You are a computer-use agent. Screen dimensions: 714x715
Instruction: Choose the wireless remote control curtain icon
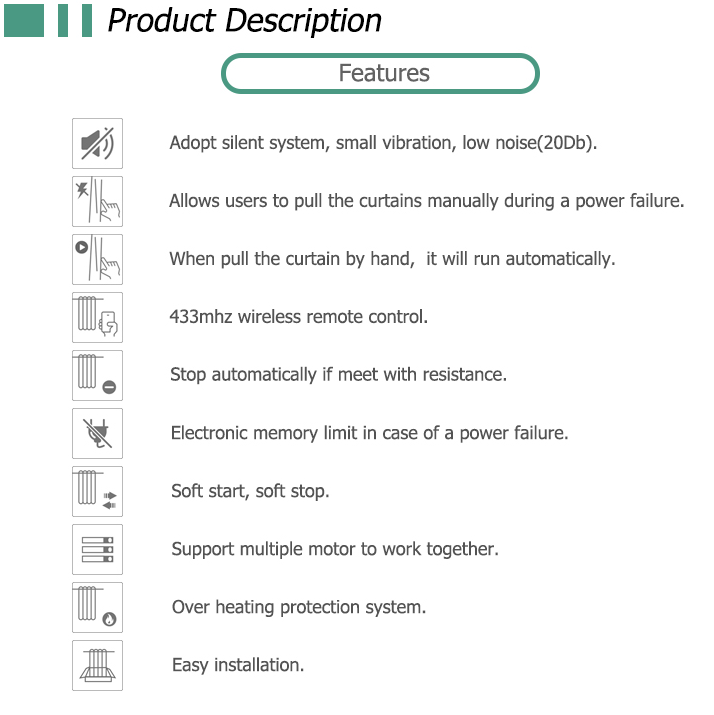97,317
